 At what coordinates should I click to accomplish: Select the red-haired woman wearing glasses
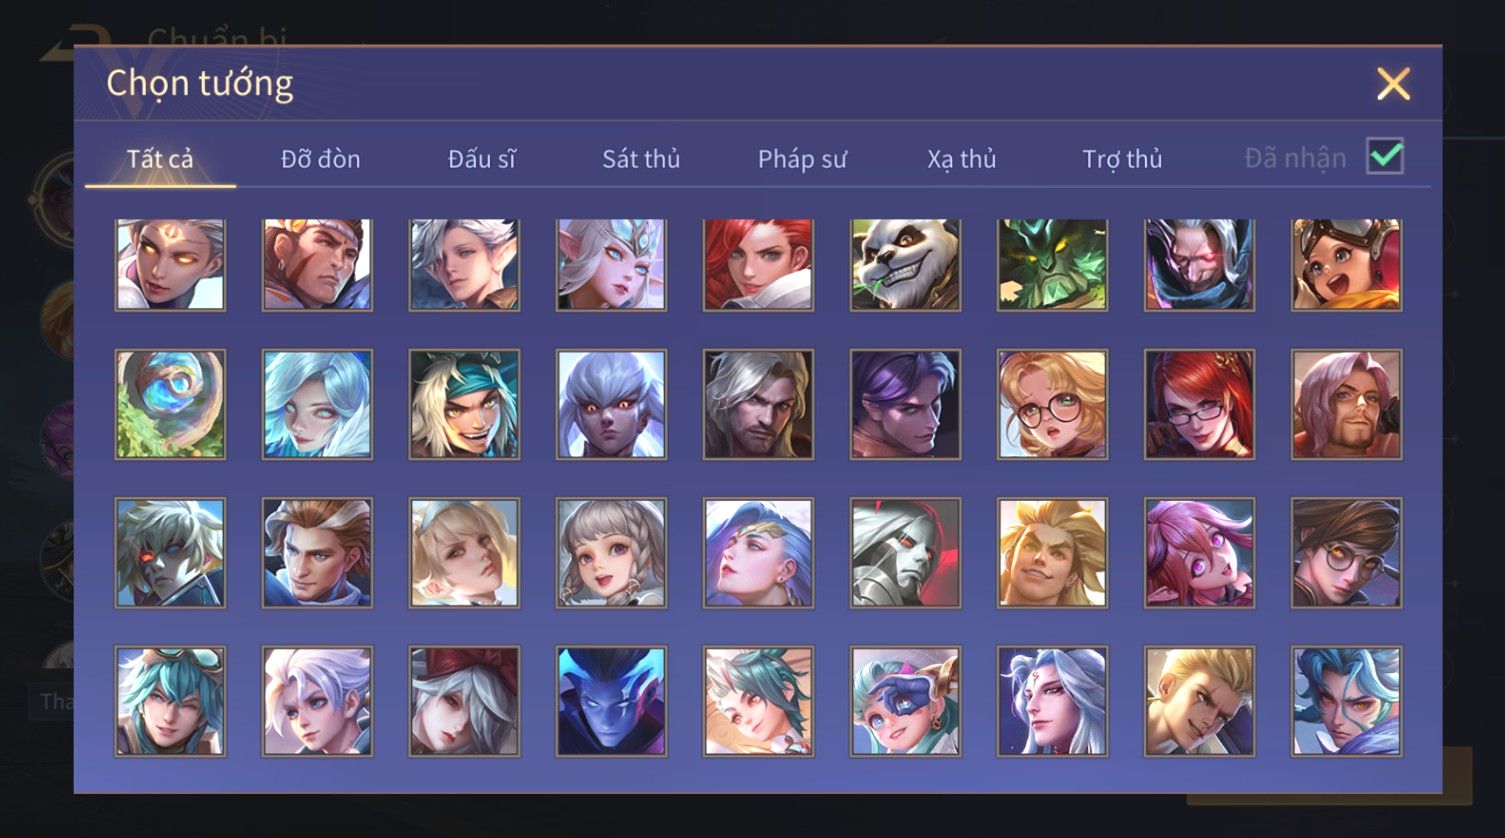tap(1199, 404)
